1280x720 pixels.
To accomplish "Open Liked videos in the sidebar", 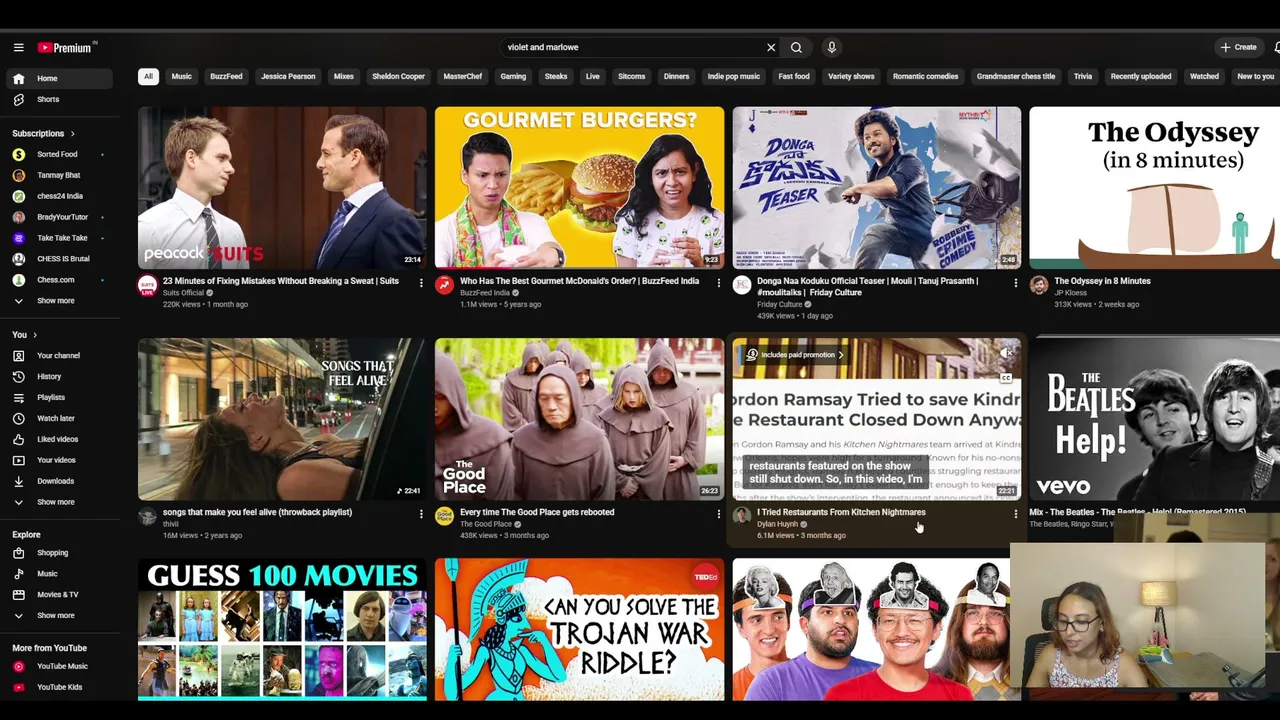I will [x=60, y=439].
